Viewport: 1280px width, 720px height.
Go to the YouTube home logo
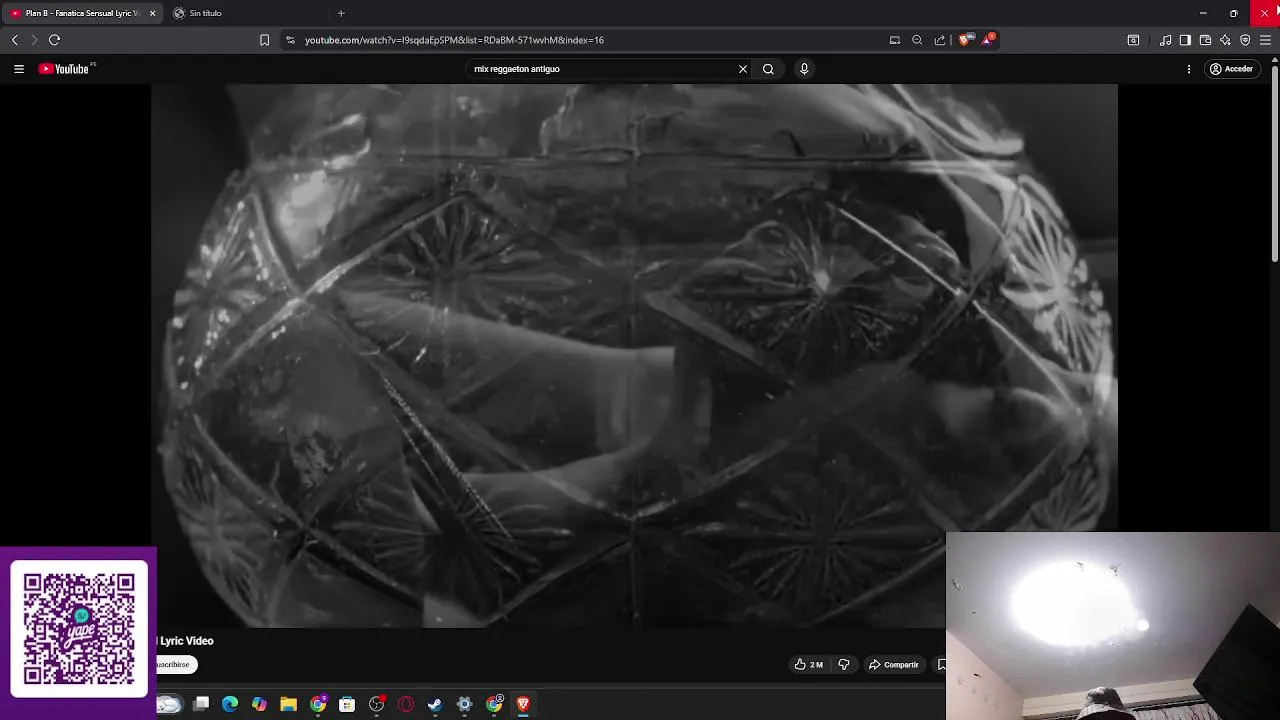[x=66, y=69]
